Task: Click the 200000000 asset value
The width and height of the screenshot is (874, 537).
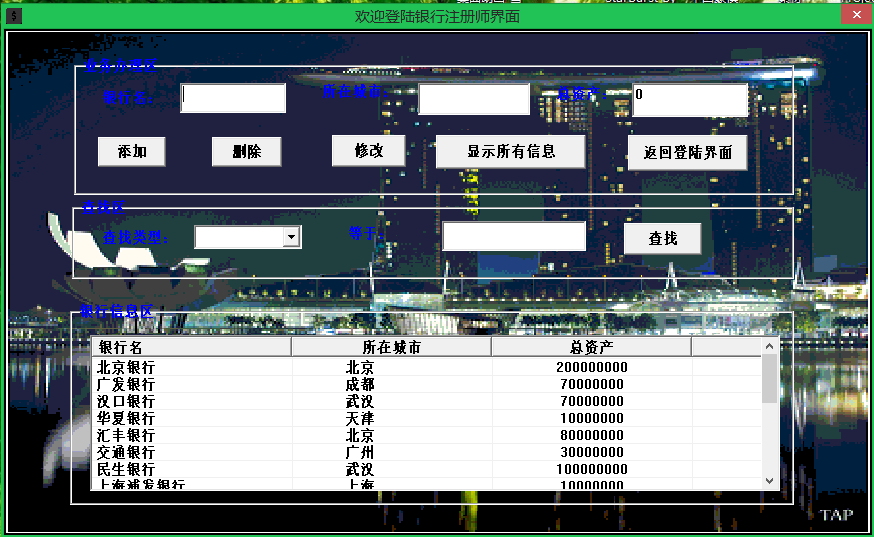Action: [x=591, y=367]
